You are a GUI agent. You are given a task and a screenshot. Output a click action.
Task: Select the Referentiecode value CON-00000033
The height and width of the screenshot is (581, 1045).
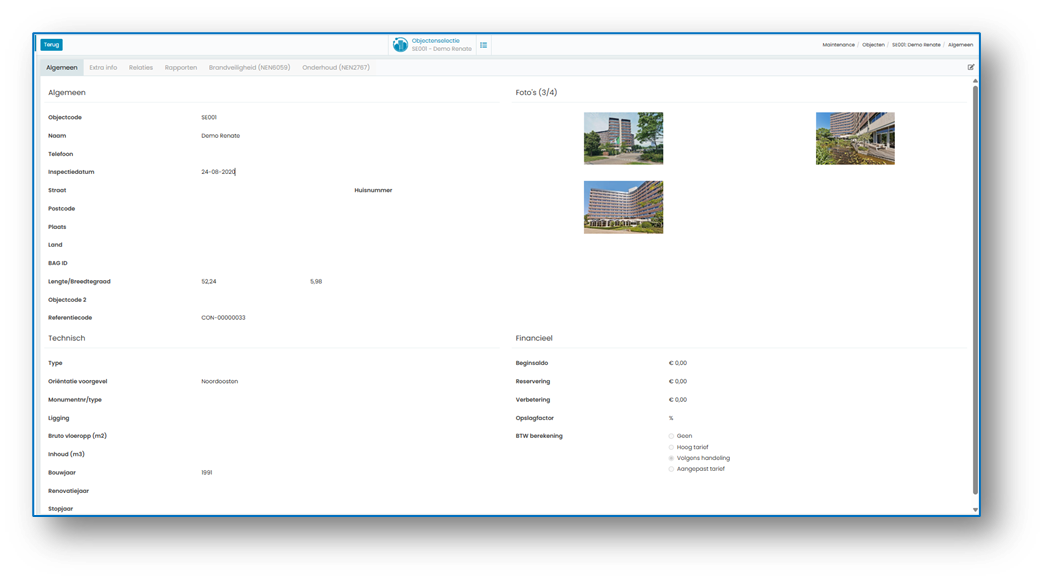coord(223,318)
